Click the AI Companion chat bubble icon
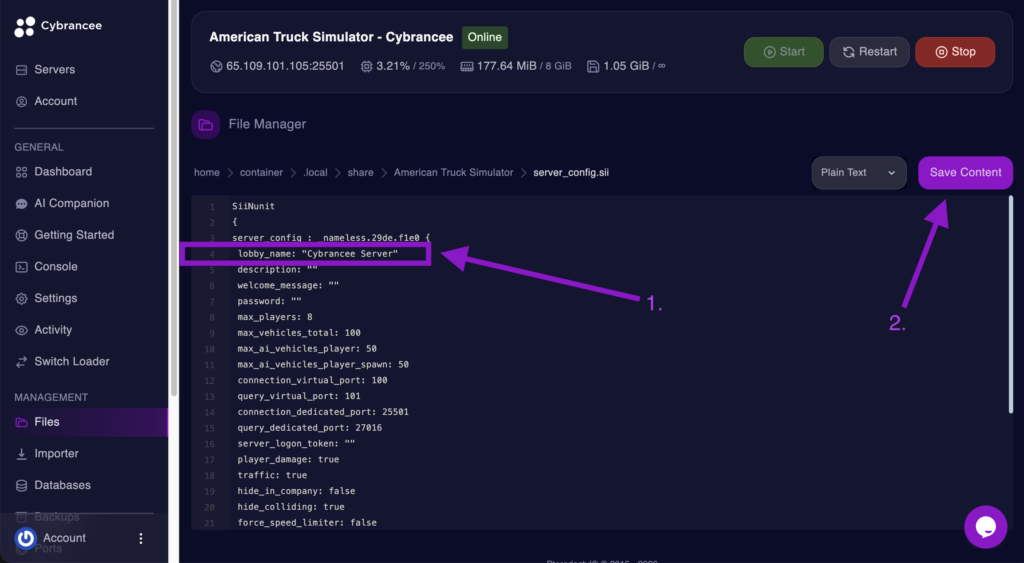The height and width of the screenshot is (563, 1024). (22, 204)
